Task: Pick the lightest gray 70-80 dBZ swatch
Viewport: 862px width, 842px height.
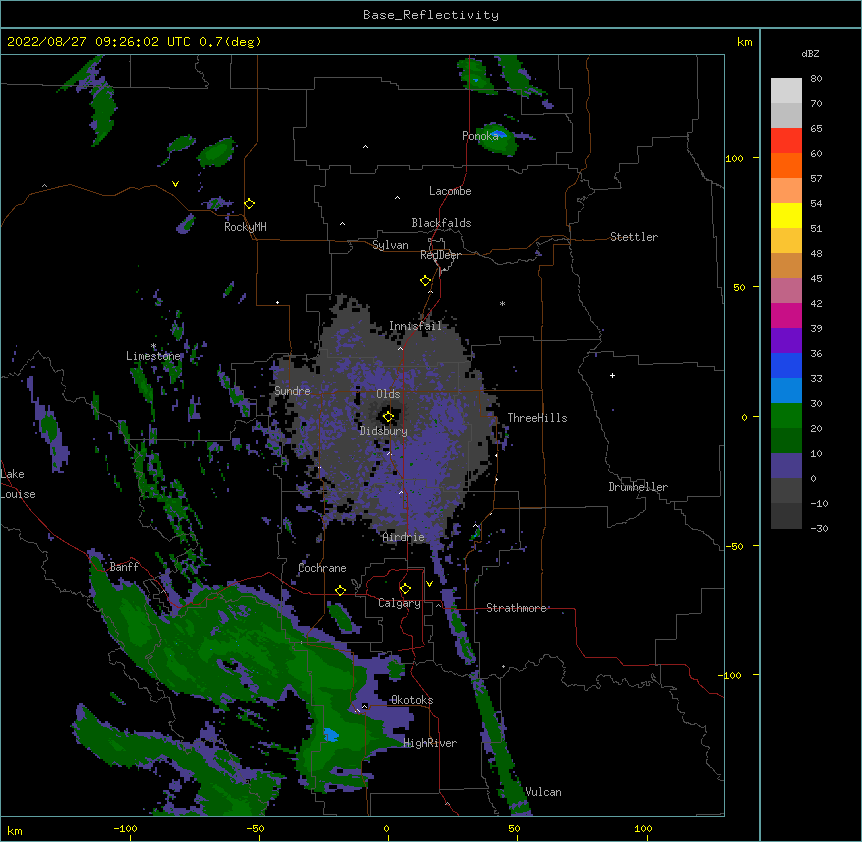Action: point(786,91)
